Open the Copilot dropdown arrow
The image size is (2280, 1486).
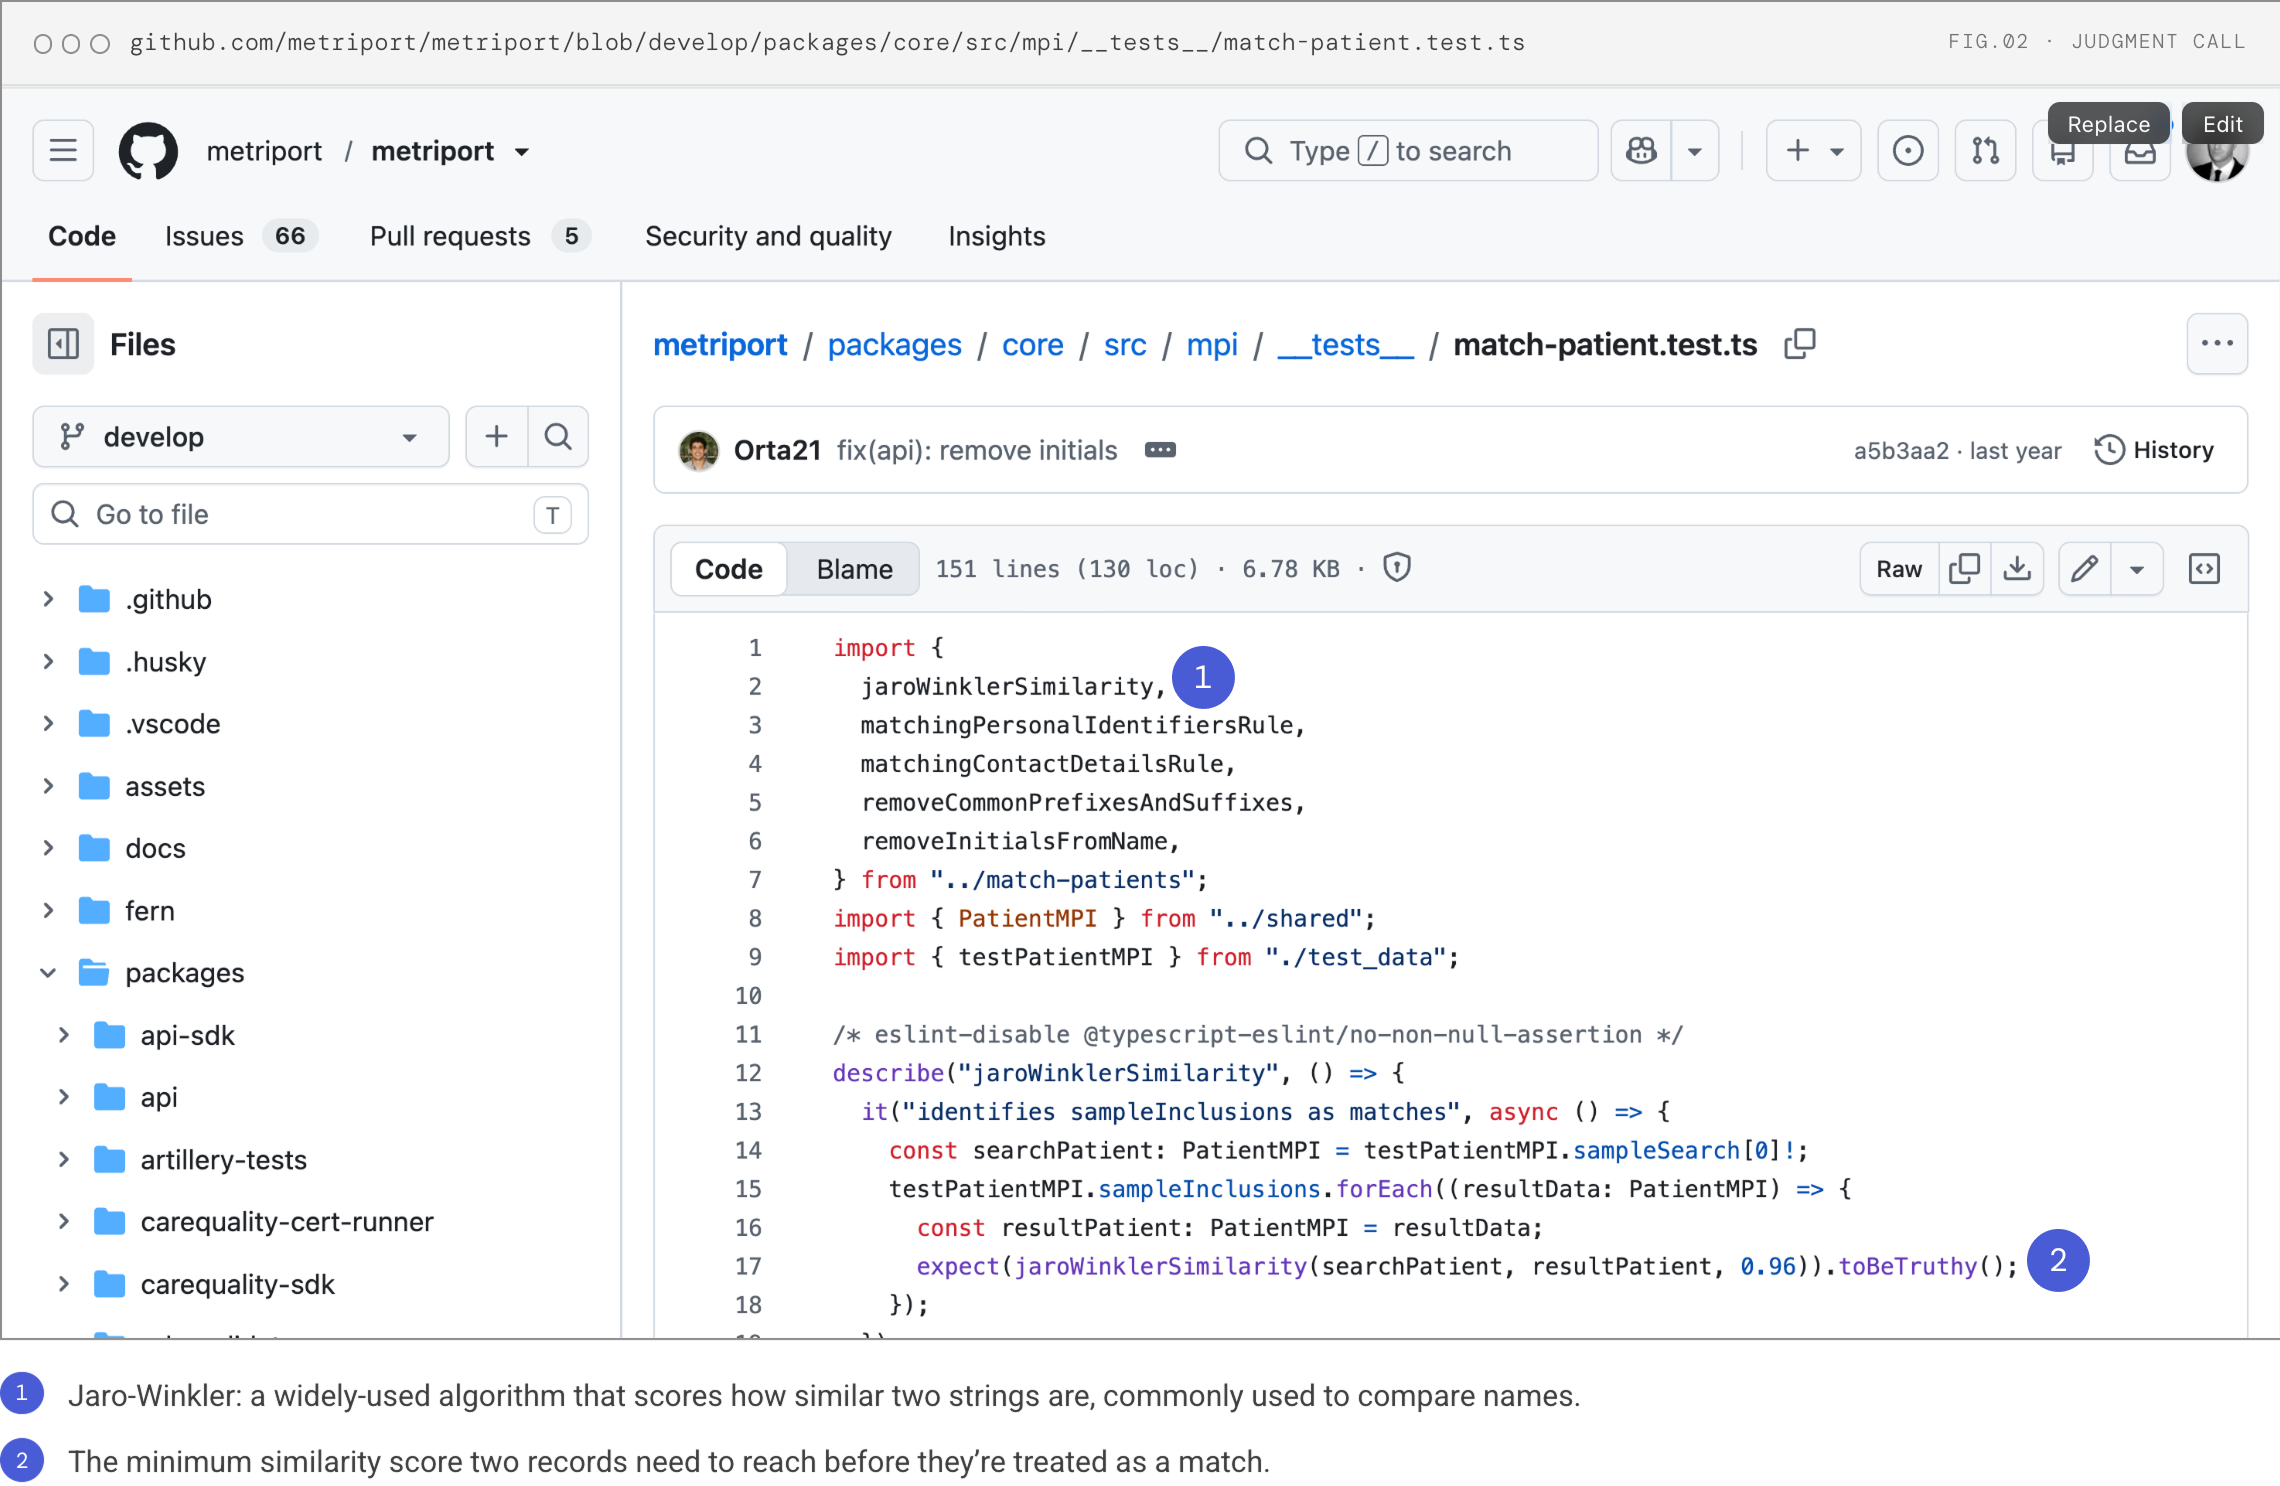1695,151
